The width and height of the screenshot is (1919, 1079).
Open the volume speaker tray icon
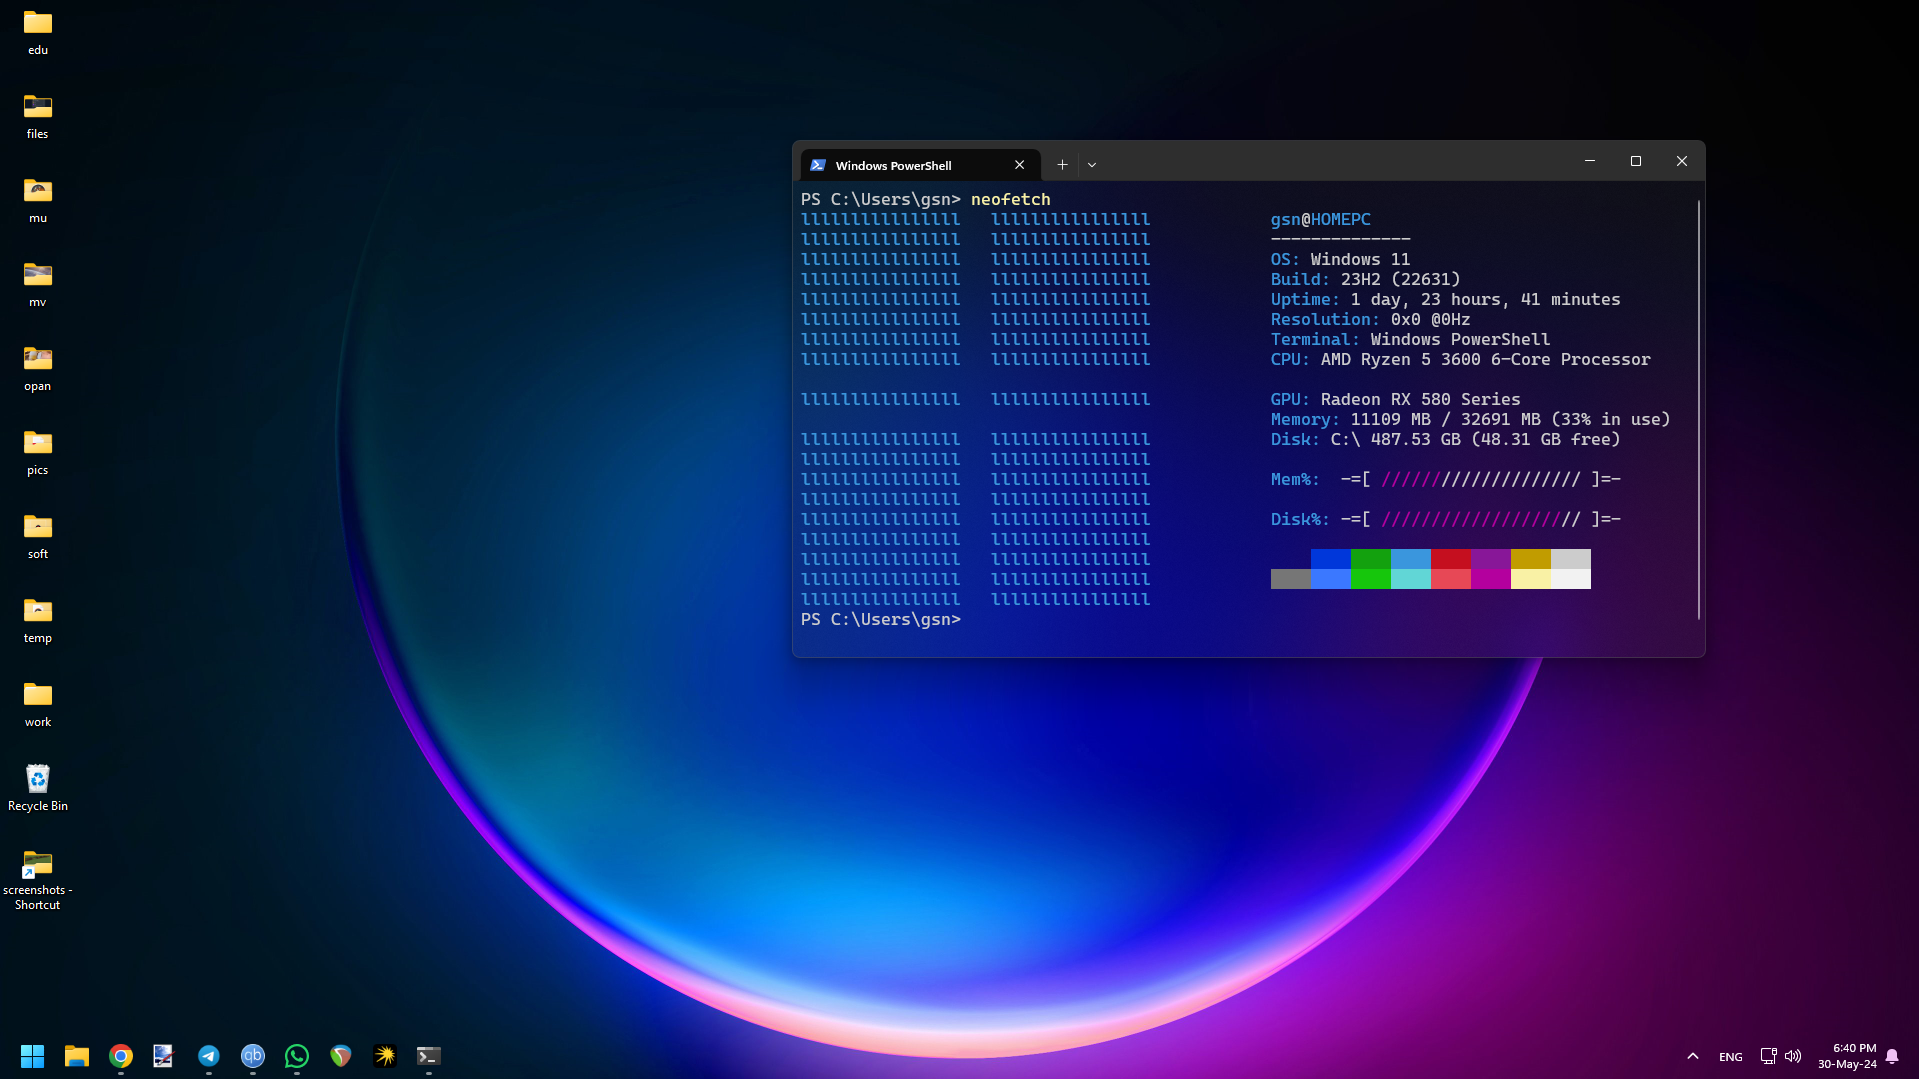pyautogui.click(x=1793, y=1056)
